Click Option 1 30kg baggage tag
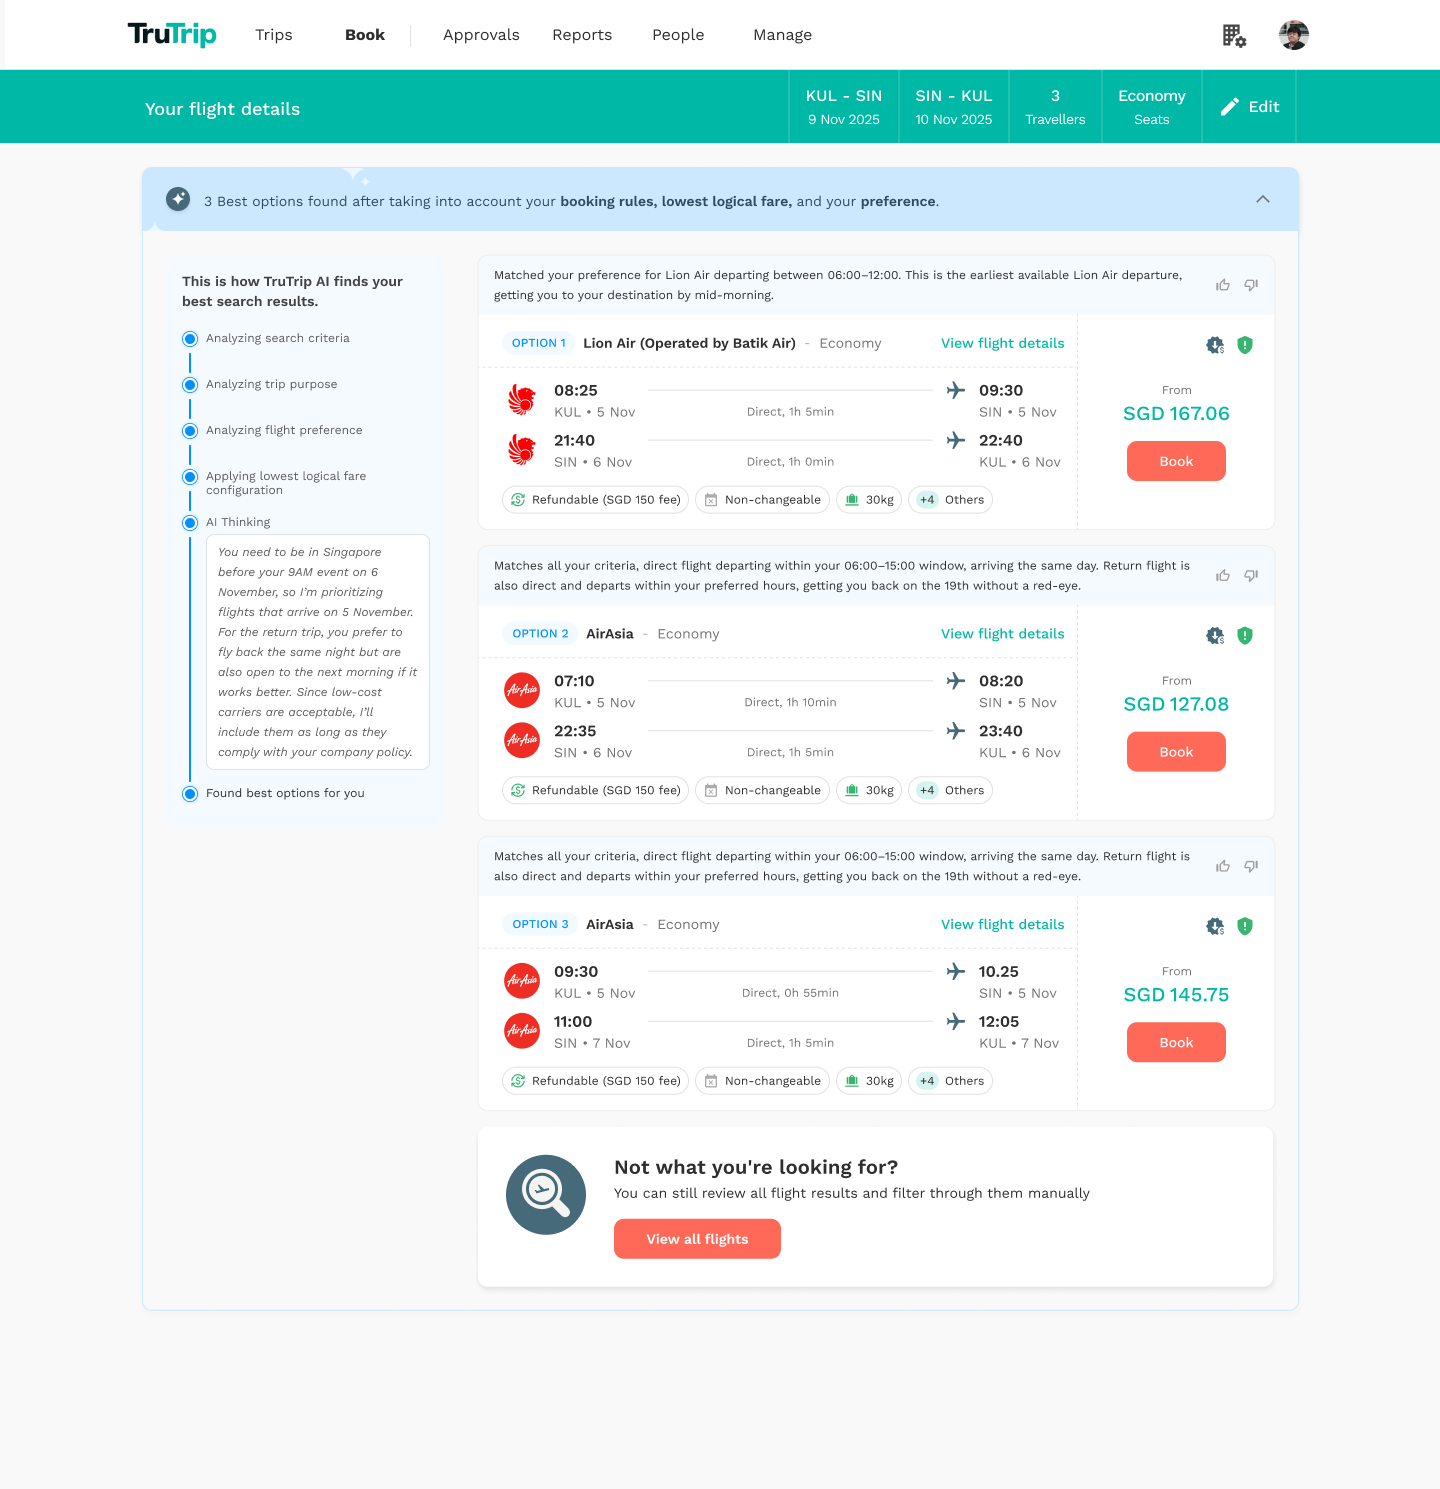Viewport: 1440px width, 1489px height. [869, 500]
